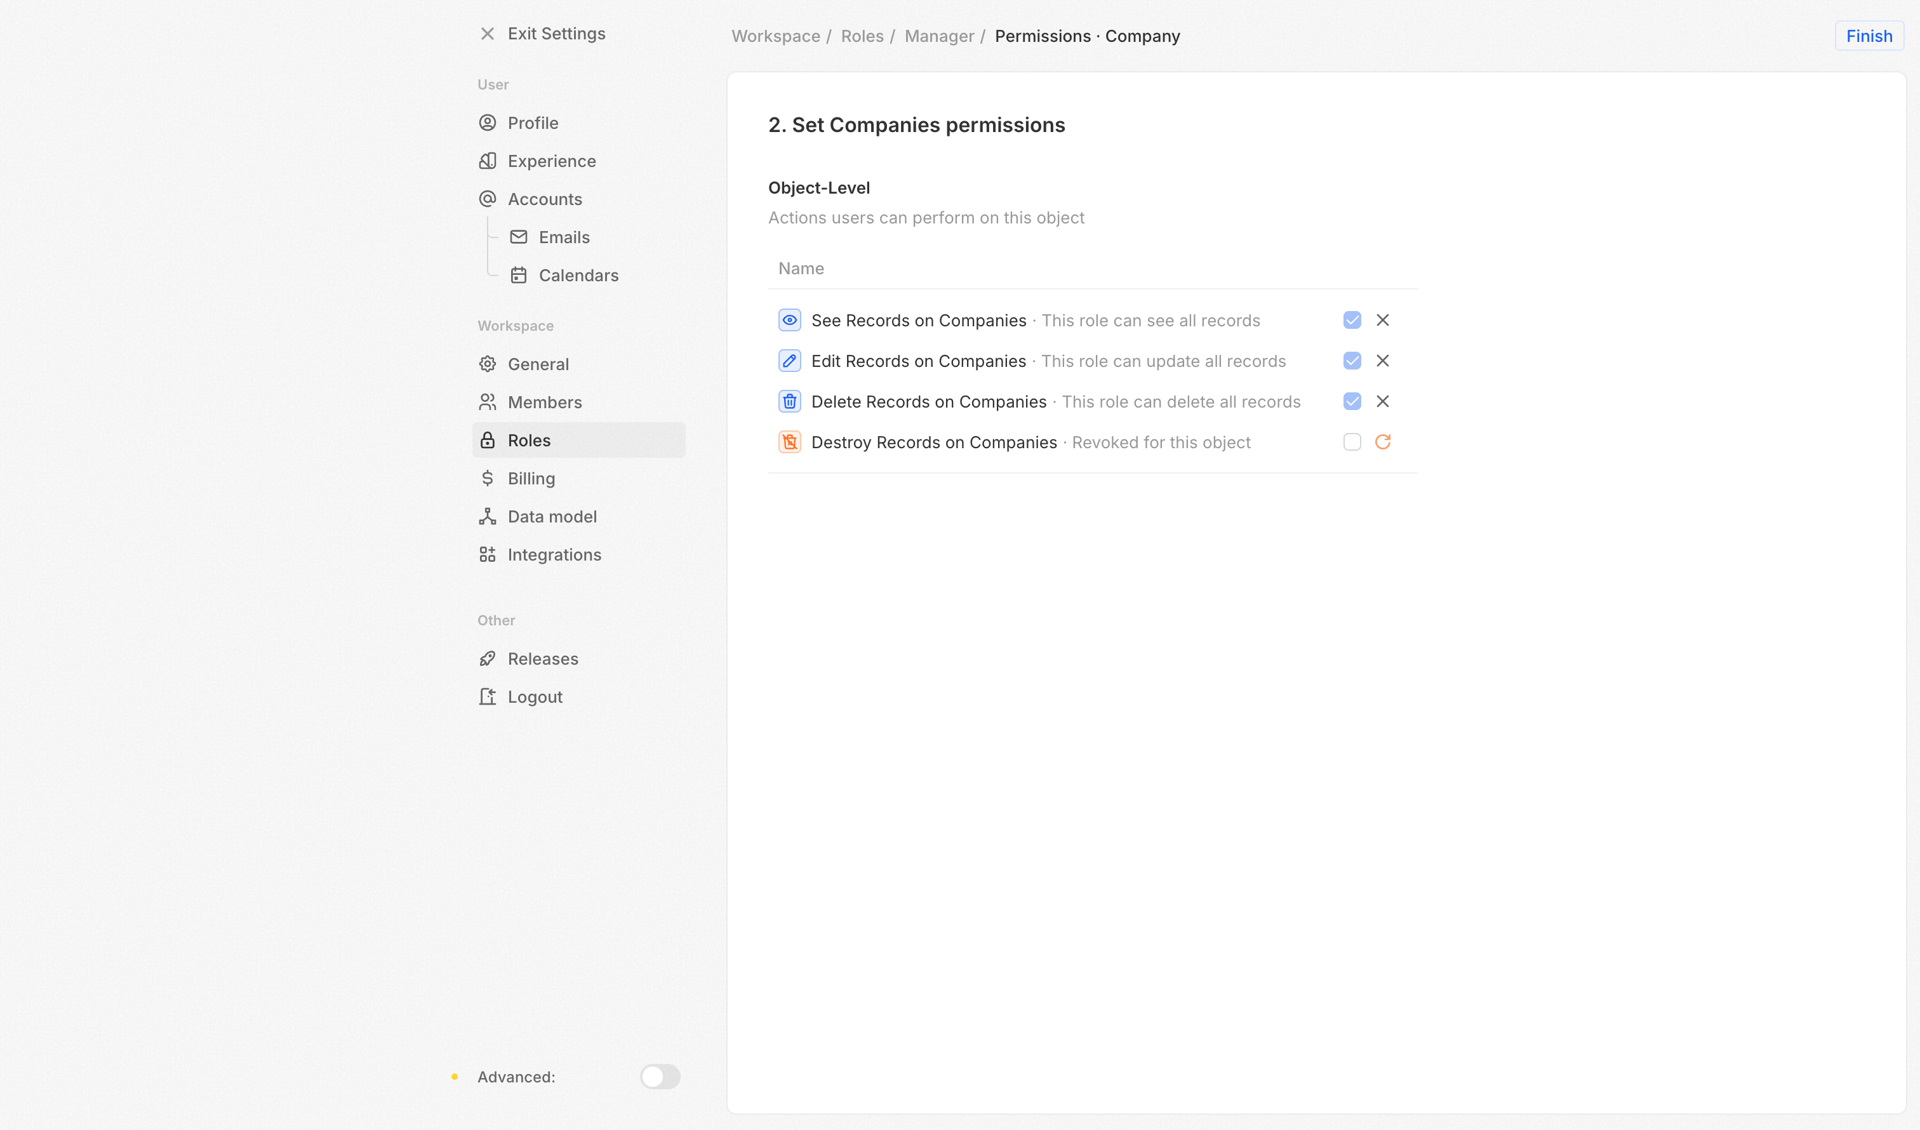The width and height of the screenshot is (1920, 1130).
Task: Click the pencil icon beside Edit Records
Action: (x=789, y=360)
